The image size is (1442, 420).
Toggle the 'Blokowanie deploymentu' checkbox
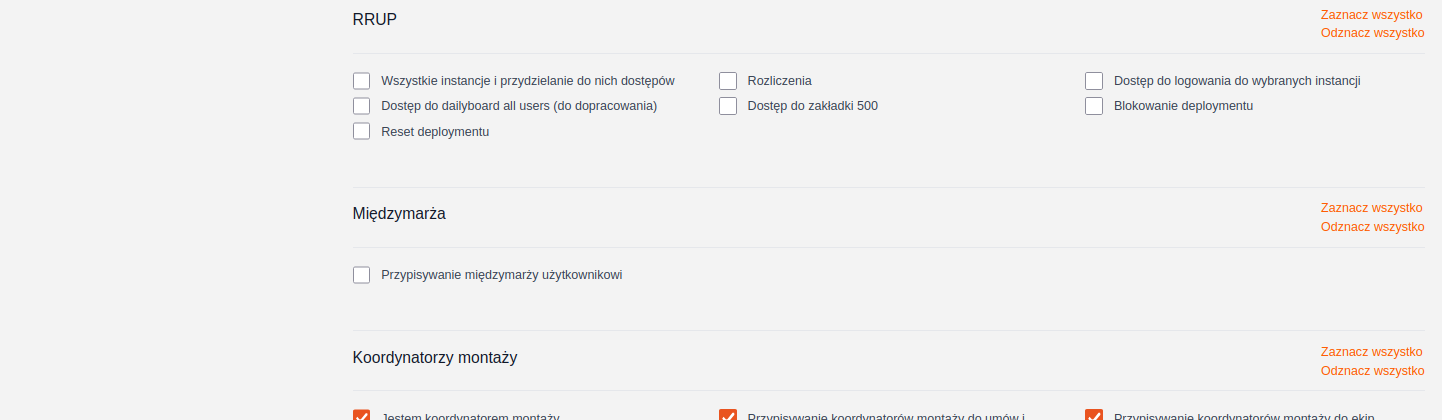1094,106
